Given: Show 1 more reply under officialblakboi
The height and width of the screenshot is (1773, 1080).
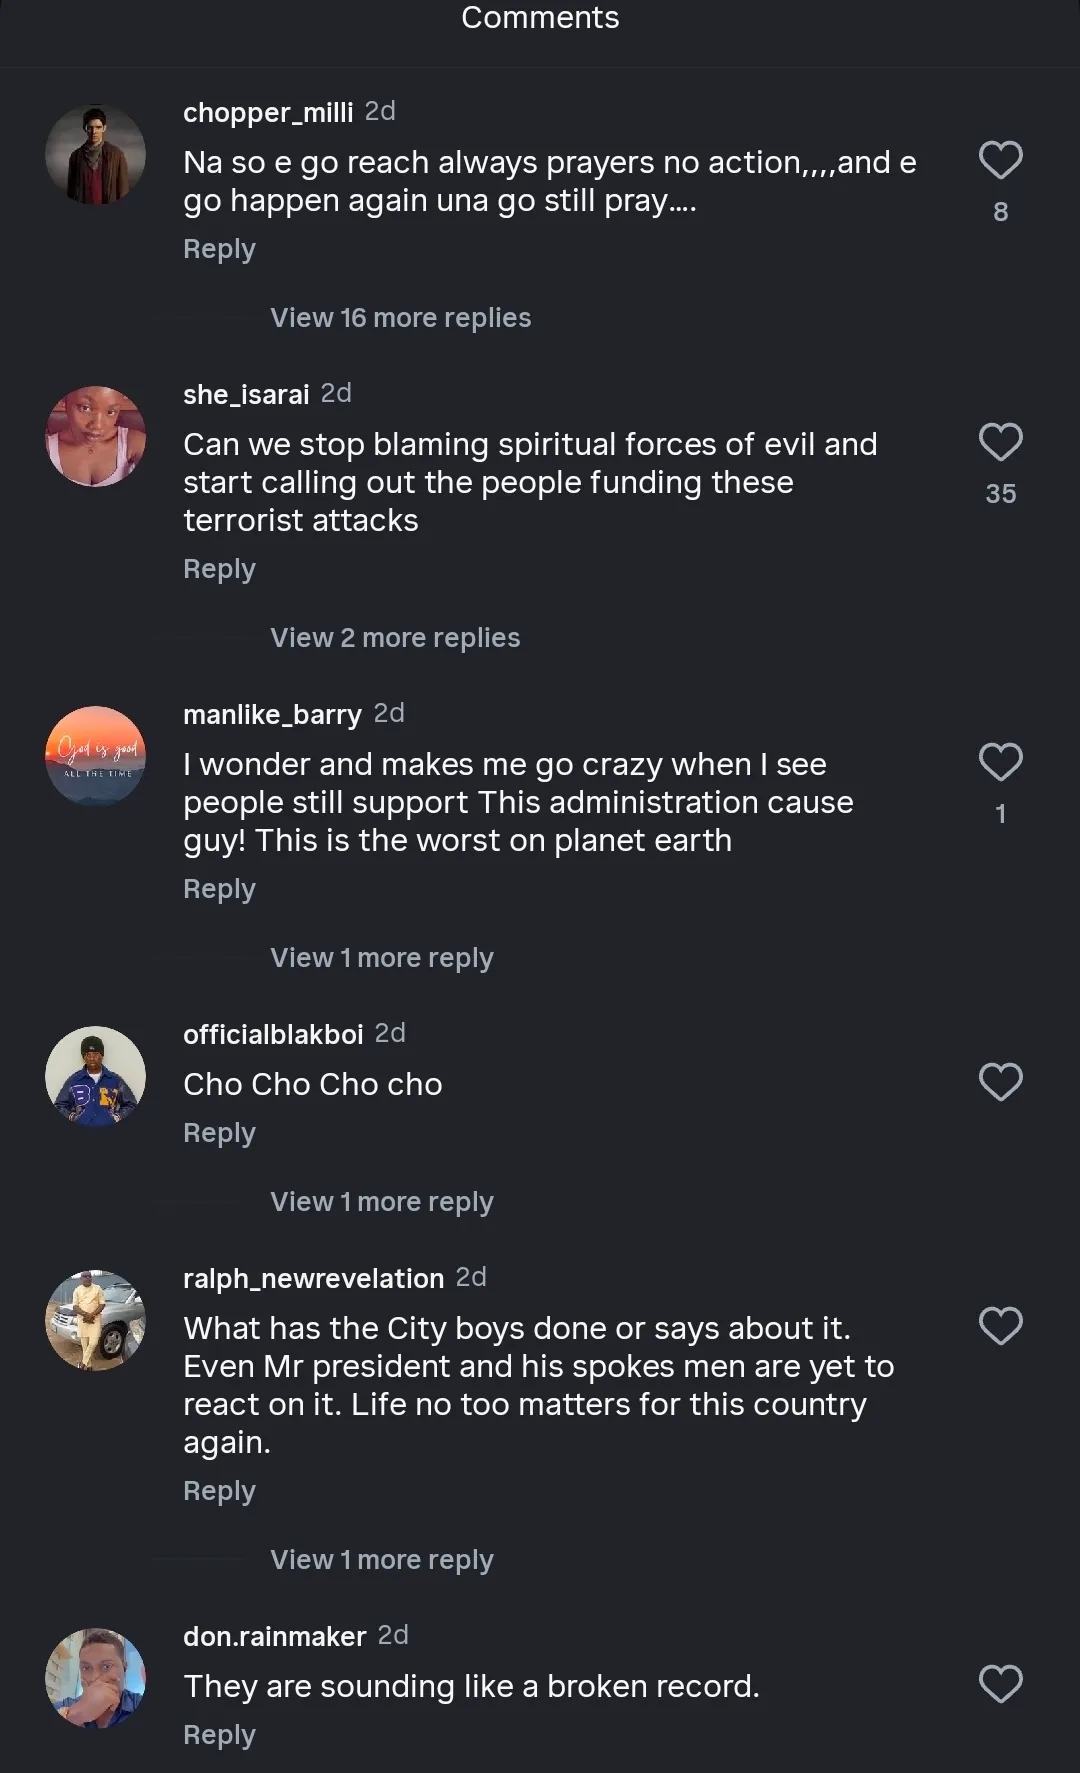Looking at the screenshot, I should pyautogui.click(x=381, y=1202).
